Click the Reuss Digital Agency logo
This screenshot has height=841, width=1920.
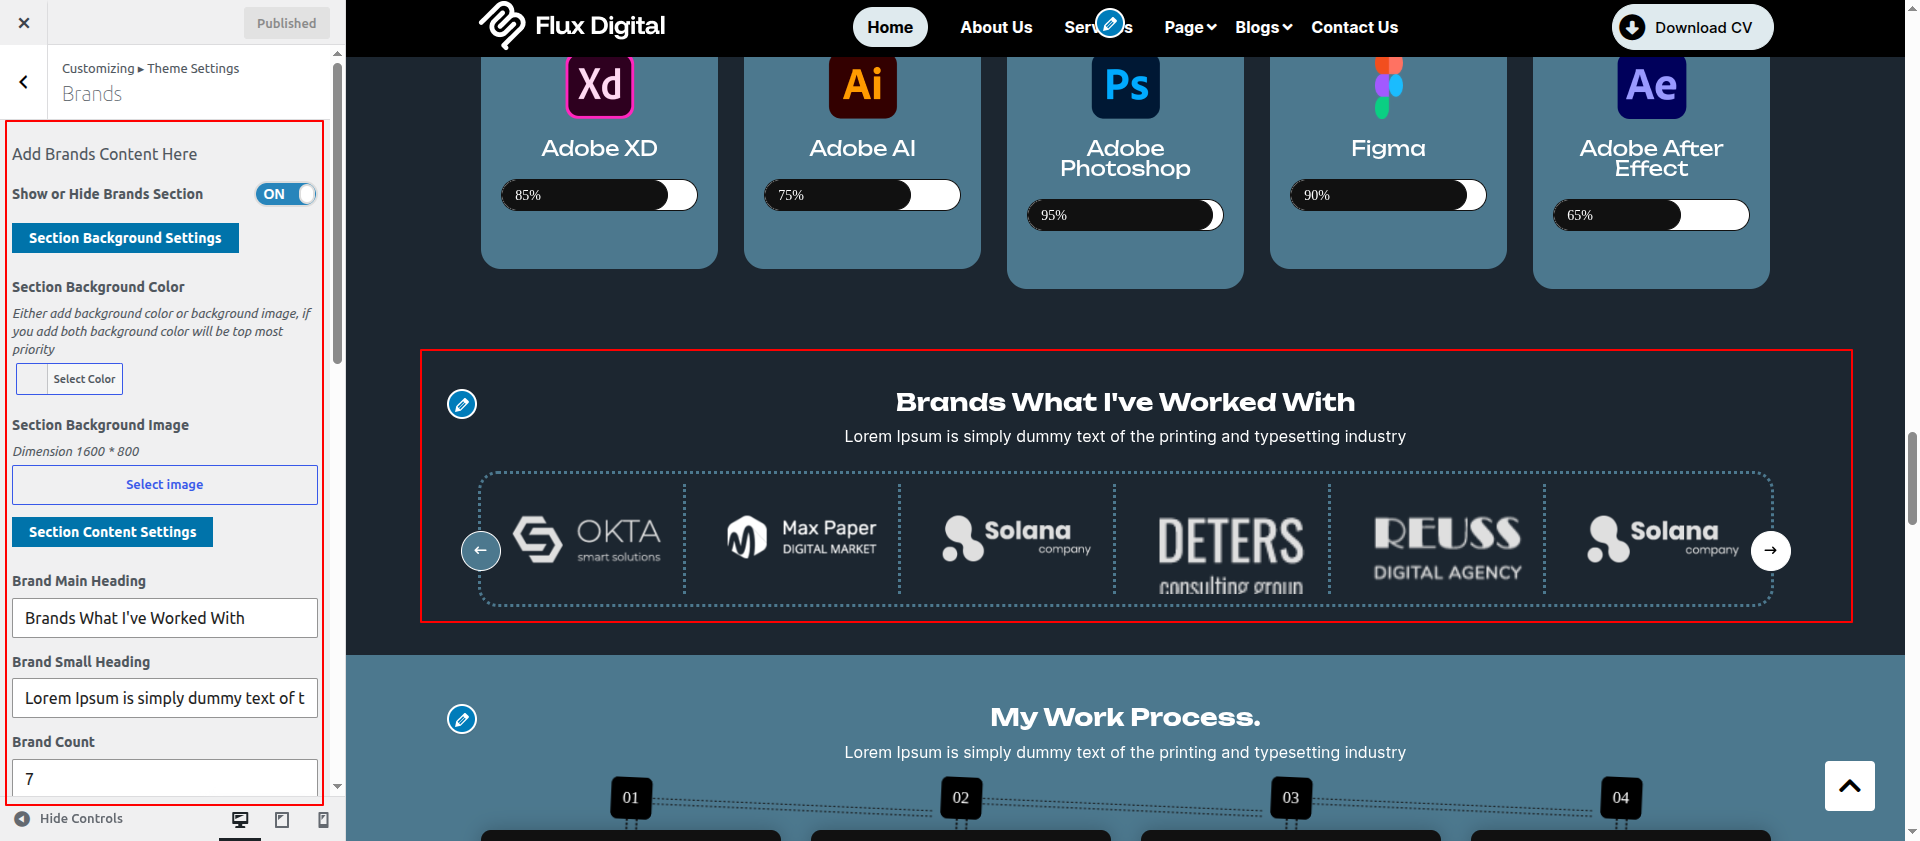click(1447, 549)
